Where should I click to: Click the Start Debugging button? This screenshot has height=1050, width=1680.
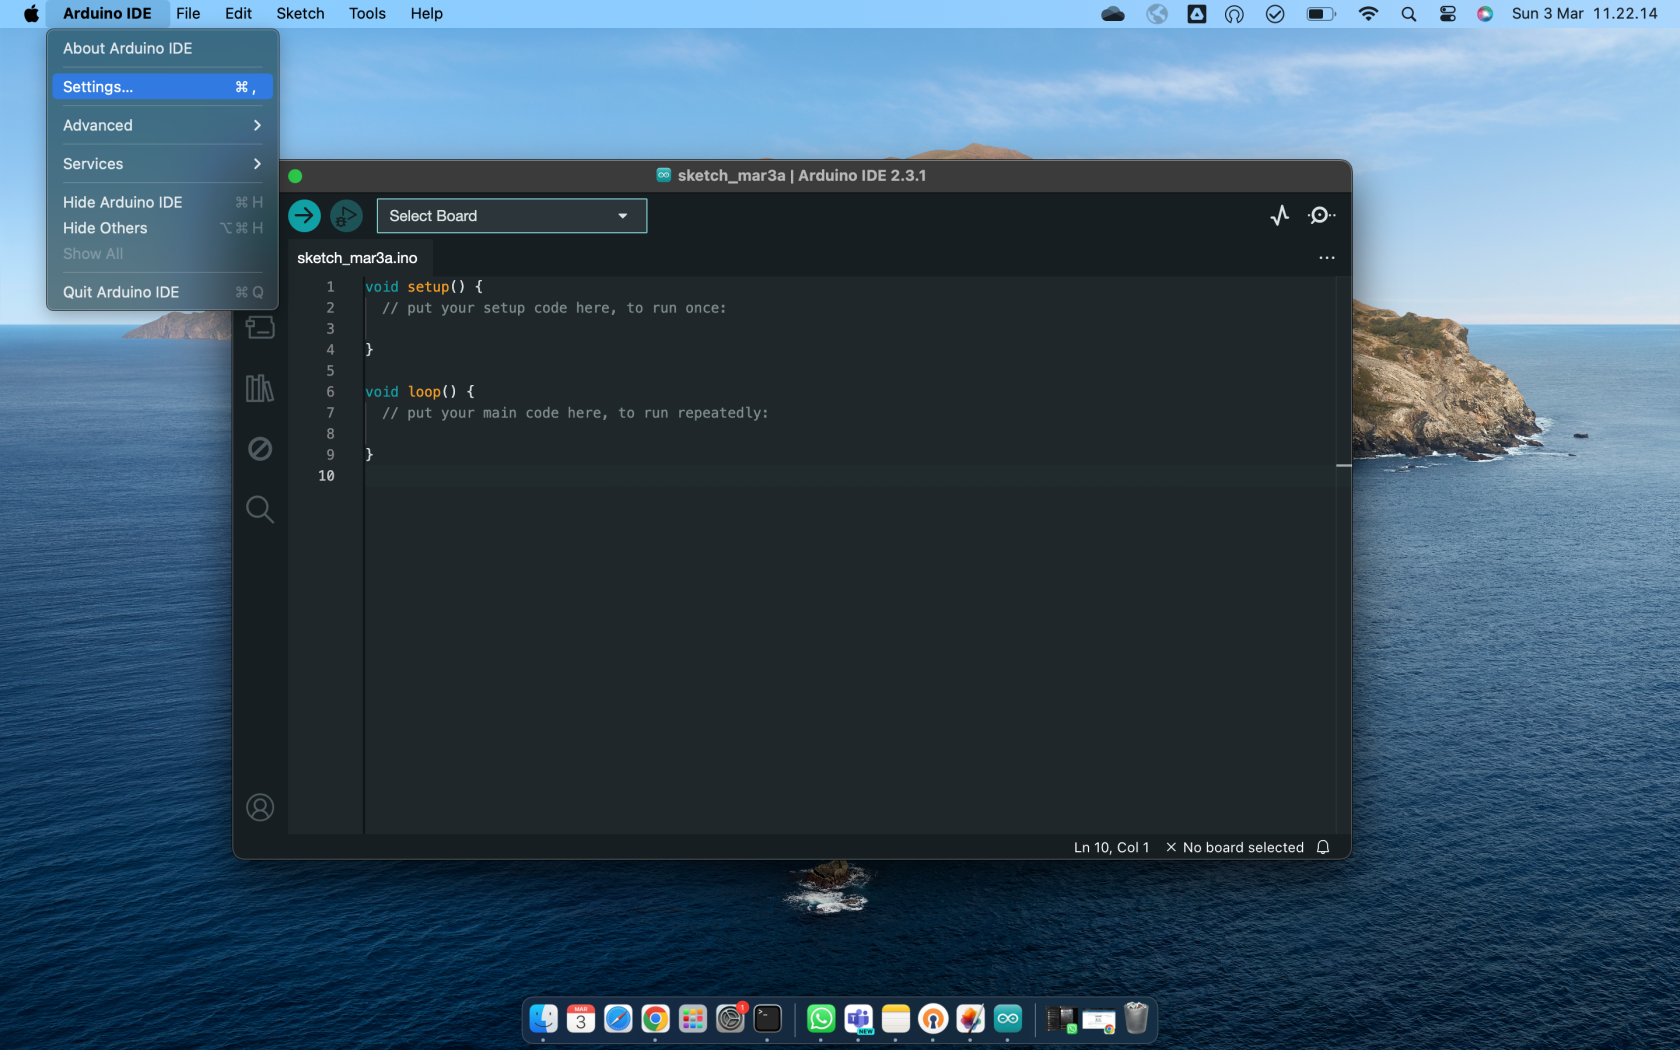[x=346, y=216]
